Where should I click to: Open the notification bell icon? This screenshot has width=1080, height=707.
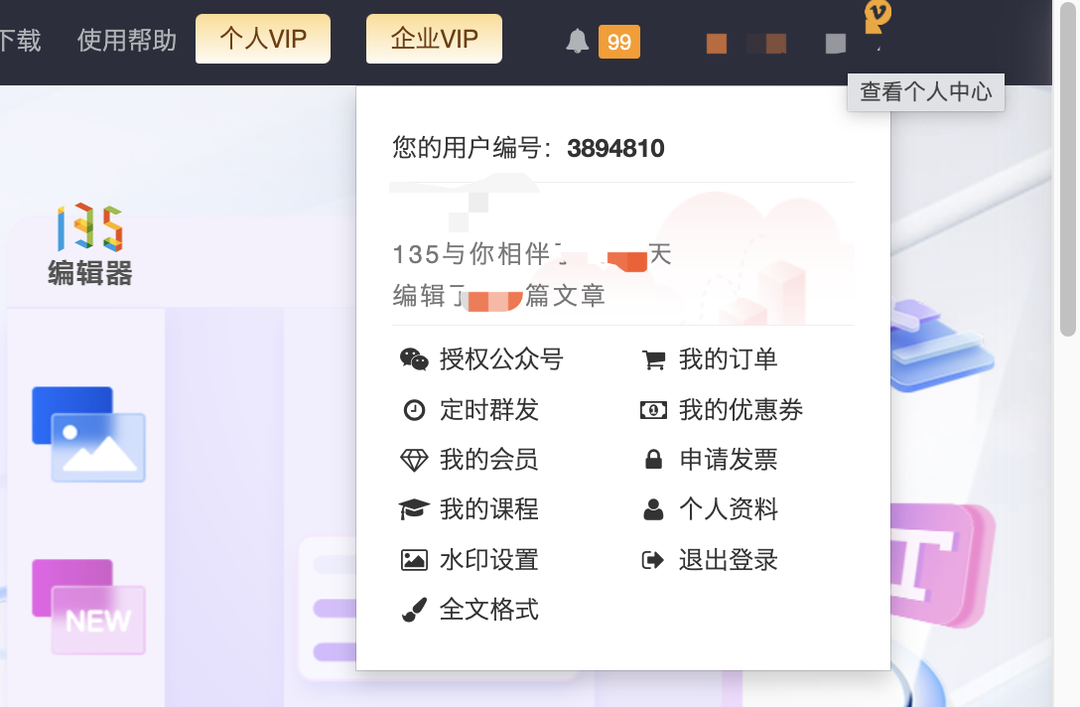[x=577, y=41]
